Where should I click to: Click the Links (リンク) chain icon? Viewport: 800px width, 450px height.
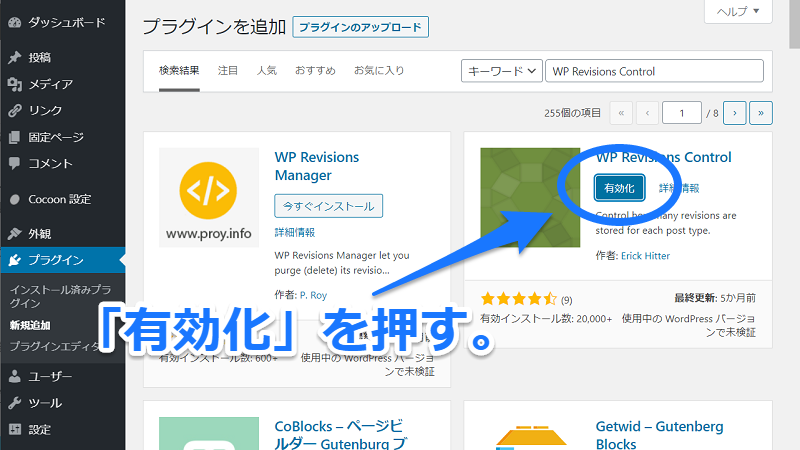pos(14,111)
